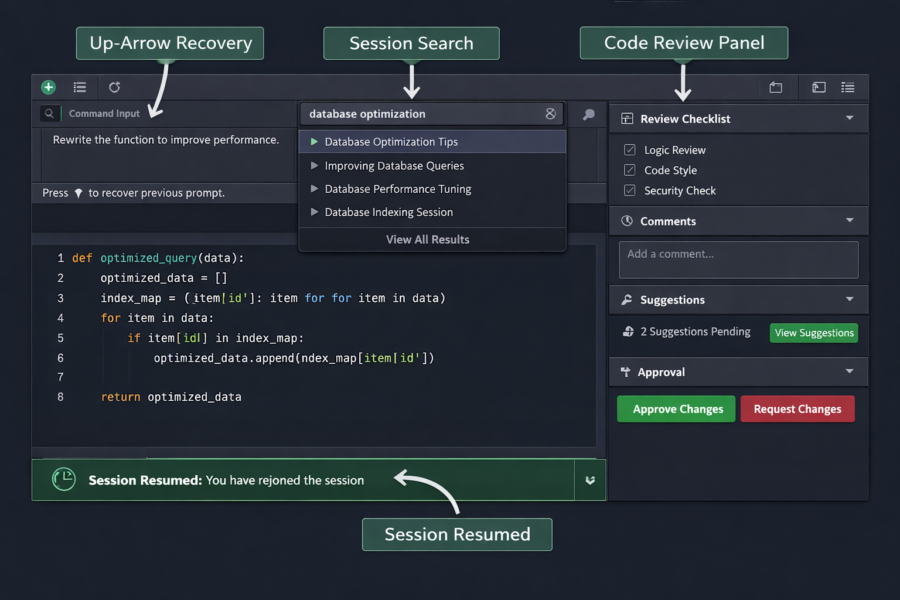
Task: Select Database Optimization Tips result
Action: 432,142
